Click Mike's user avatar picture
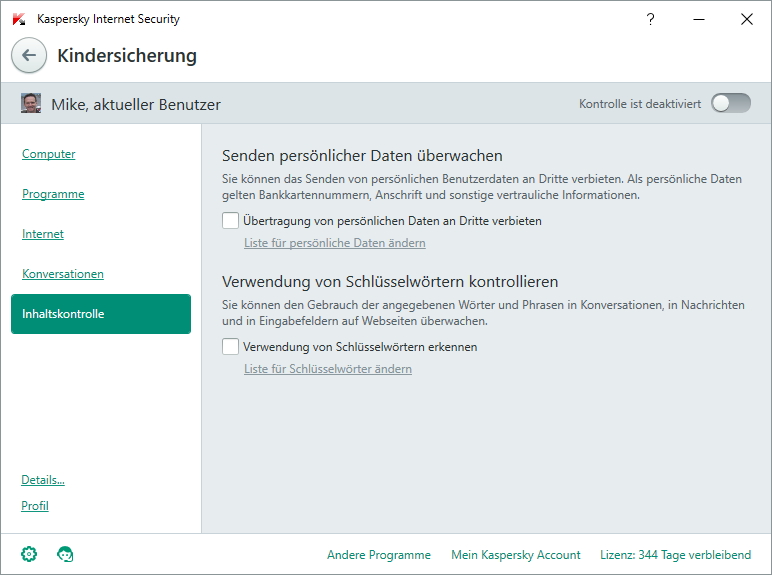Viewport: 772px width, 575px height. (x=31, y=103)
